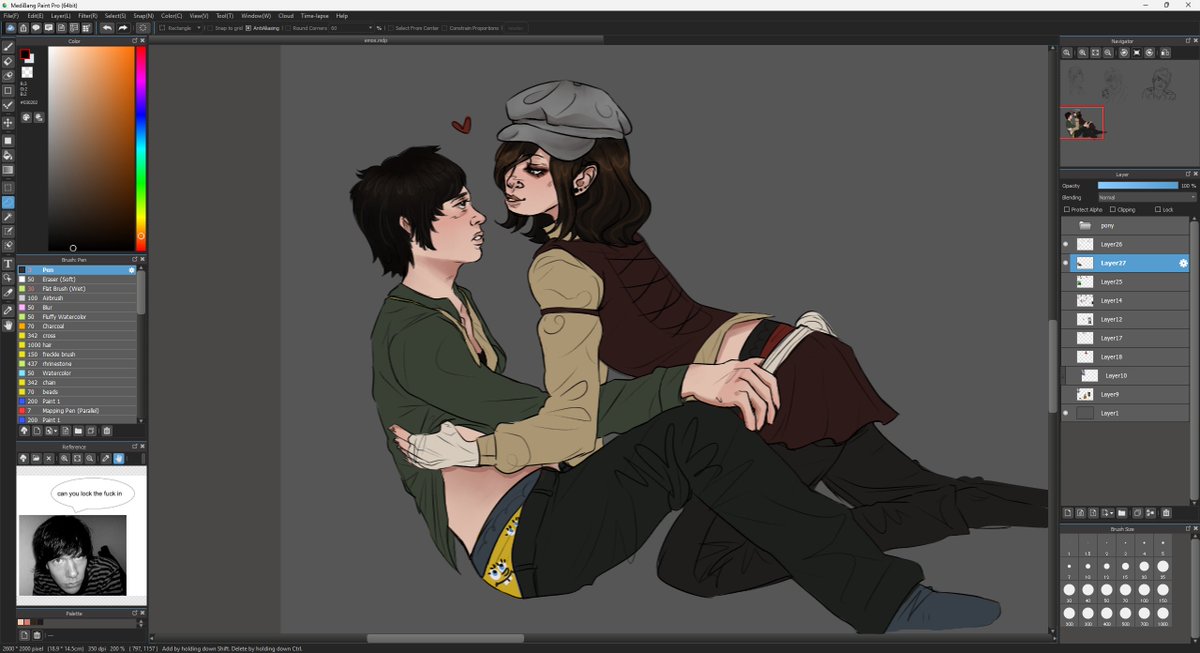Select the Eraser tool in left toolbar
Image resolution: width=1200 pixels, height=653 pixels.
[x=8, y=61]
